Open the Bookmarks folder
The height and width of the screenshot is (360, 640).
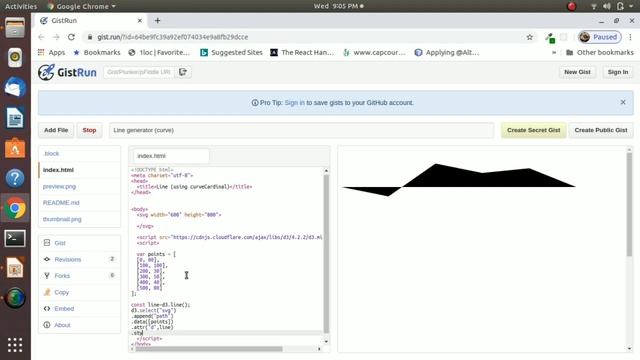97,52
